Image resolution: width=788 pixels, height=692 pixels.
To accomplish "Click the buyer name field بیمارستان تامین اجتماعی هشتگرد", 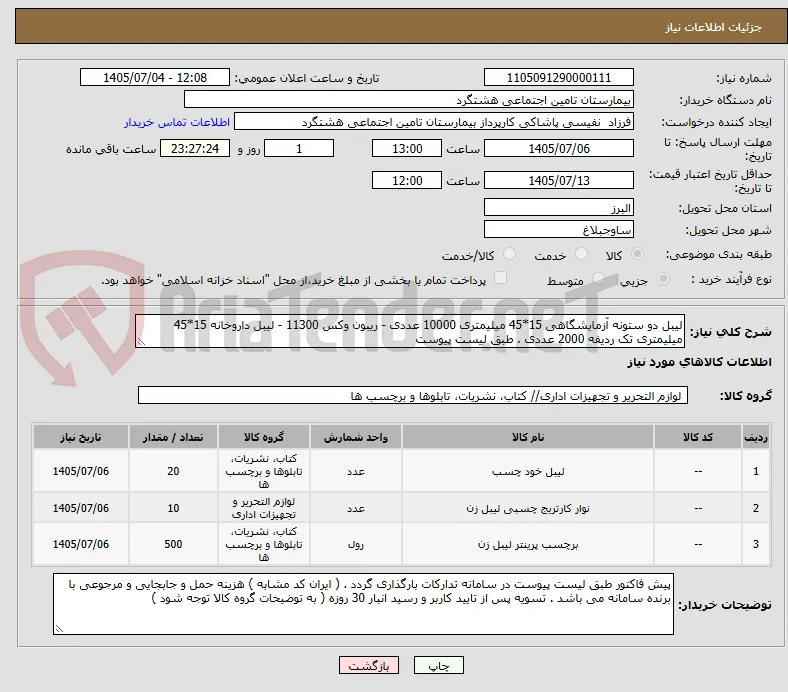I will (409, 100).
